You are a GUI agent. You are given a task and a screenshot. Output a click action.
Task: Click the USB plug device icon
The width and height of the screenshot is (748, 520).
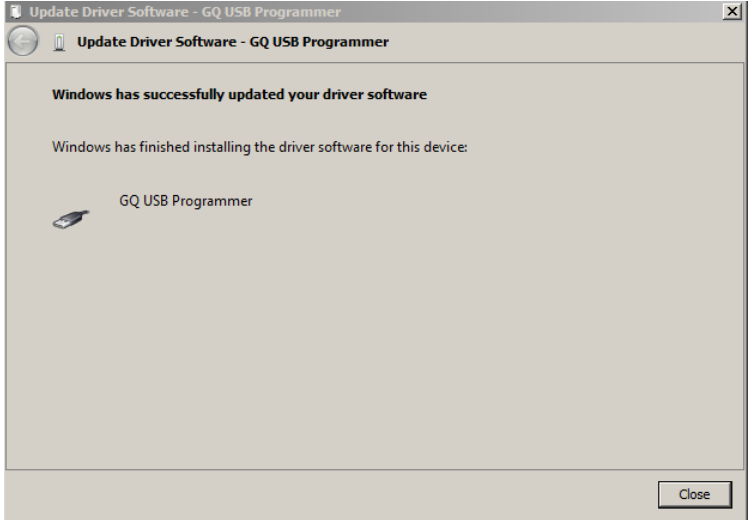71,219
